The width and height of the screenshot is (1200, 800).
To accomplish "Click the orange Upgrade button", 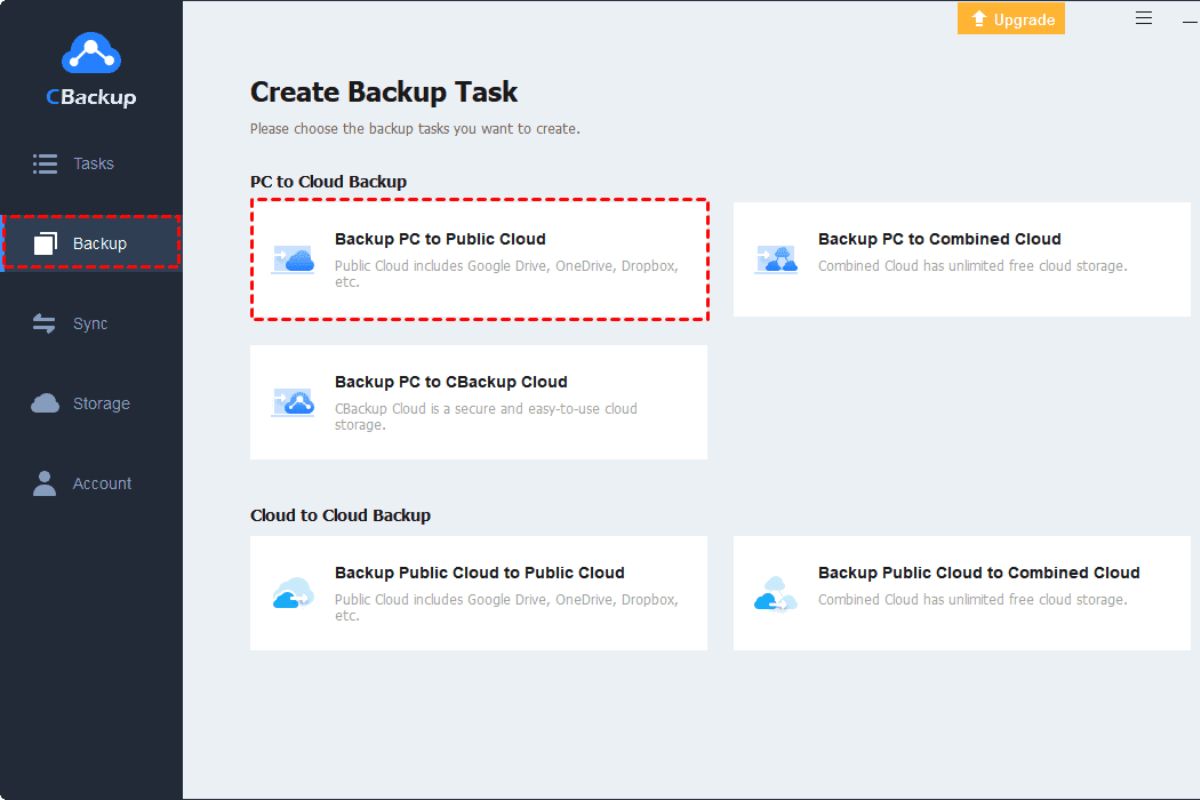I will (1011, 19).
